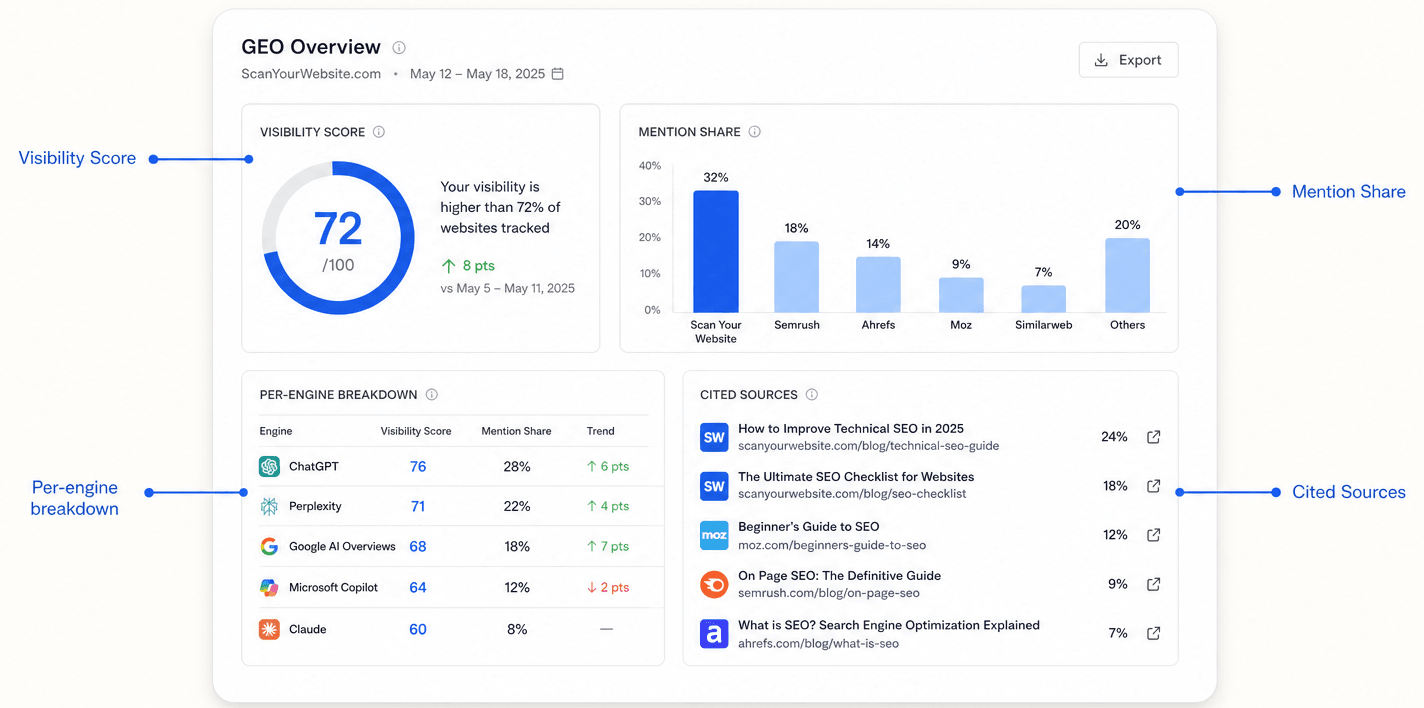Click the ChatGPT engine icon
Viewport: 1424px width, 708px height.
269,467
